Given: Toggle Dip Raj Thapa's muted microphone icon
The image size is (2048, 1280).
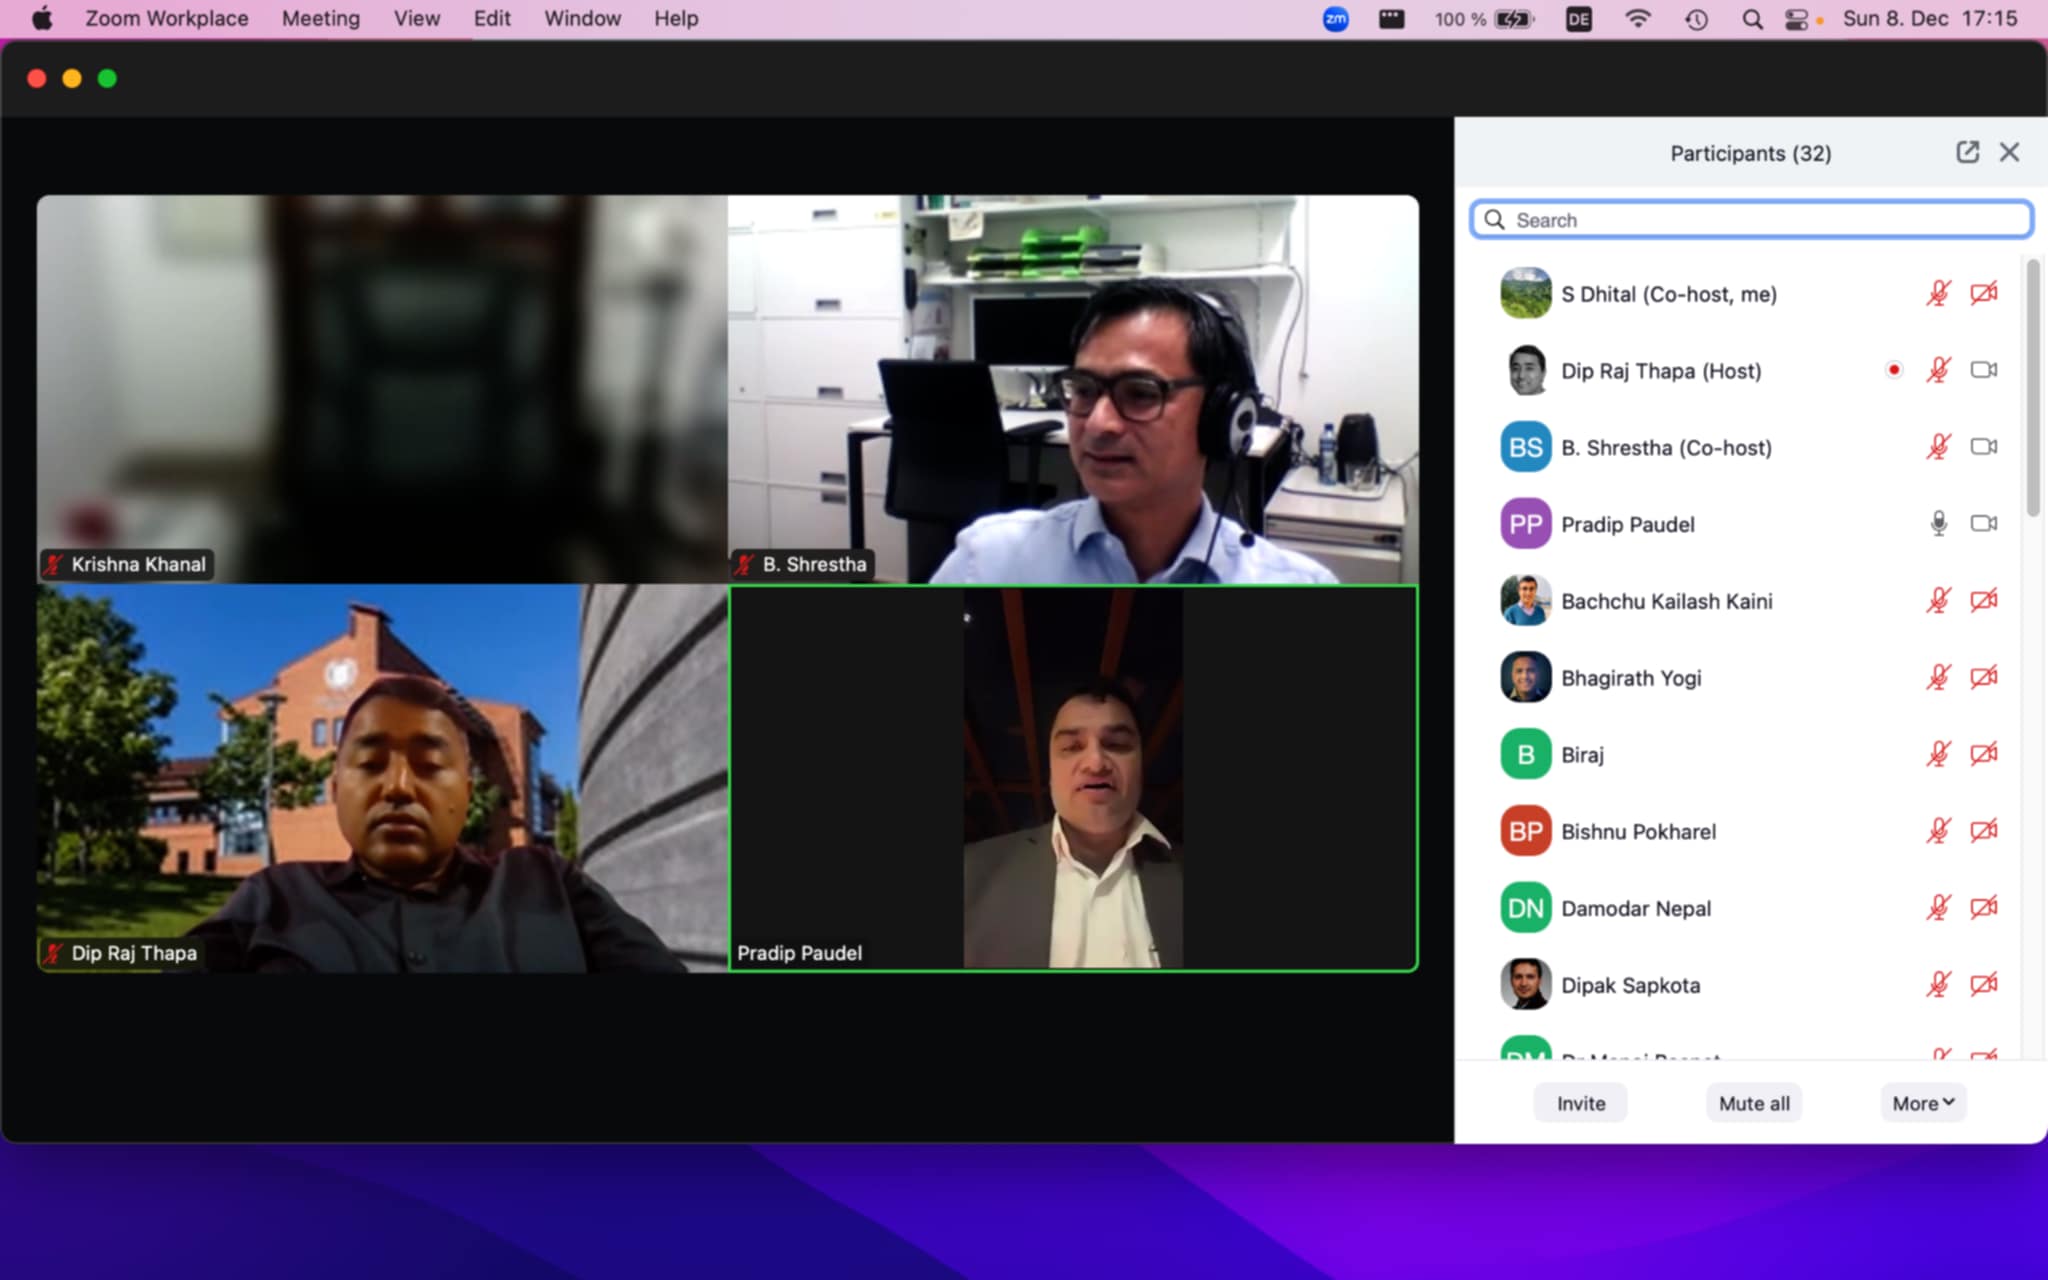Looking at the screenshot, I should coord(1938,370).
